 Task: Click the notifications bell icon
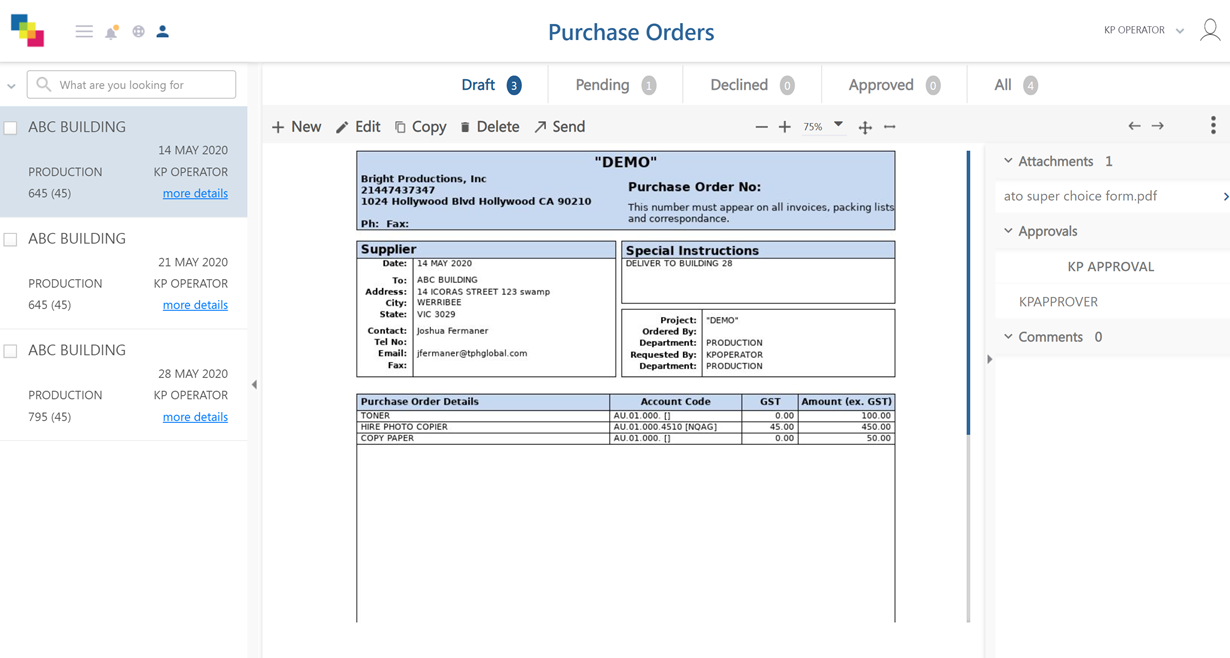(x=111, y=32)
